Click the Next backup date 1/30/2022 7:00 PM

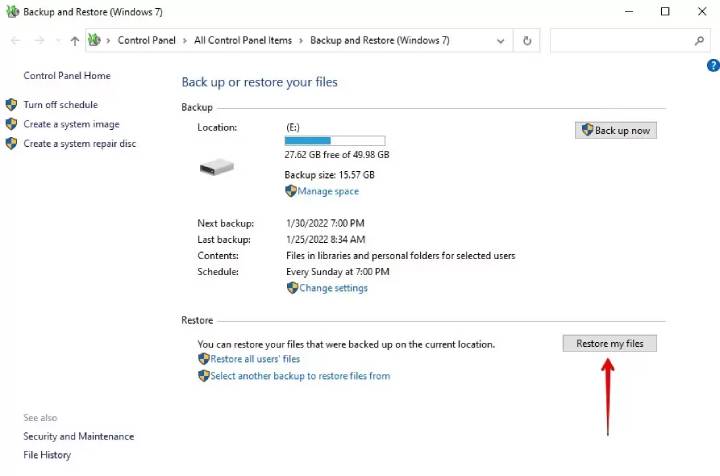point(325,224)
